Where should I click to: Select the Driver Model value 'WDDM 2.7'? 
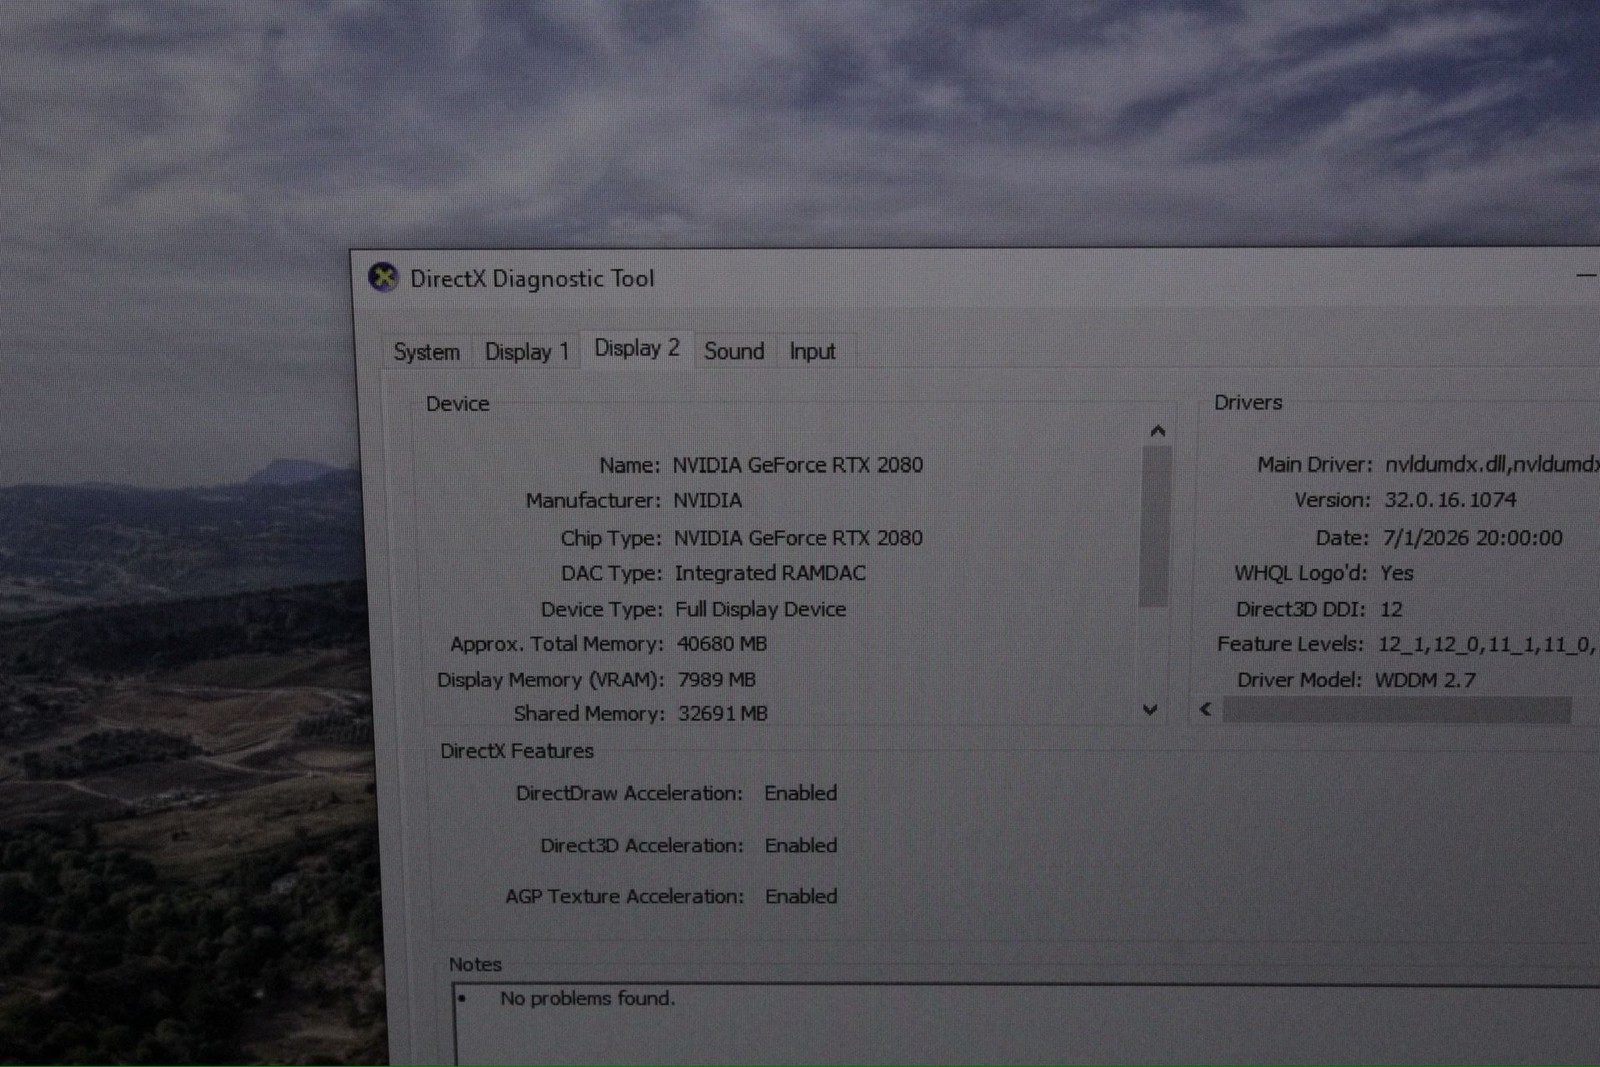tap(1425, 680)
